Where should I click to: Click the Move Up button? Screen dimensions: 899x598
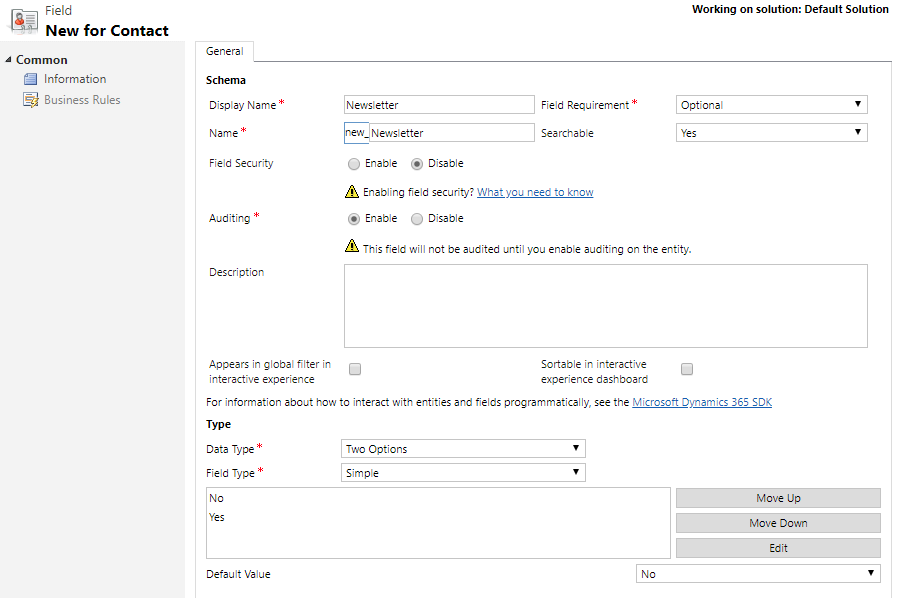point(778,498)
